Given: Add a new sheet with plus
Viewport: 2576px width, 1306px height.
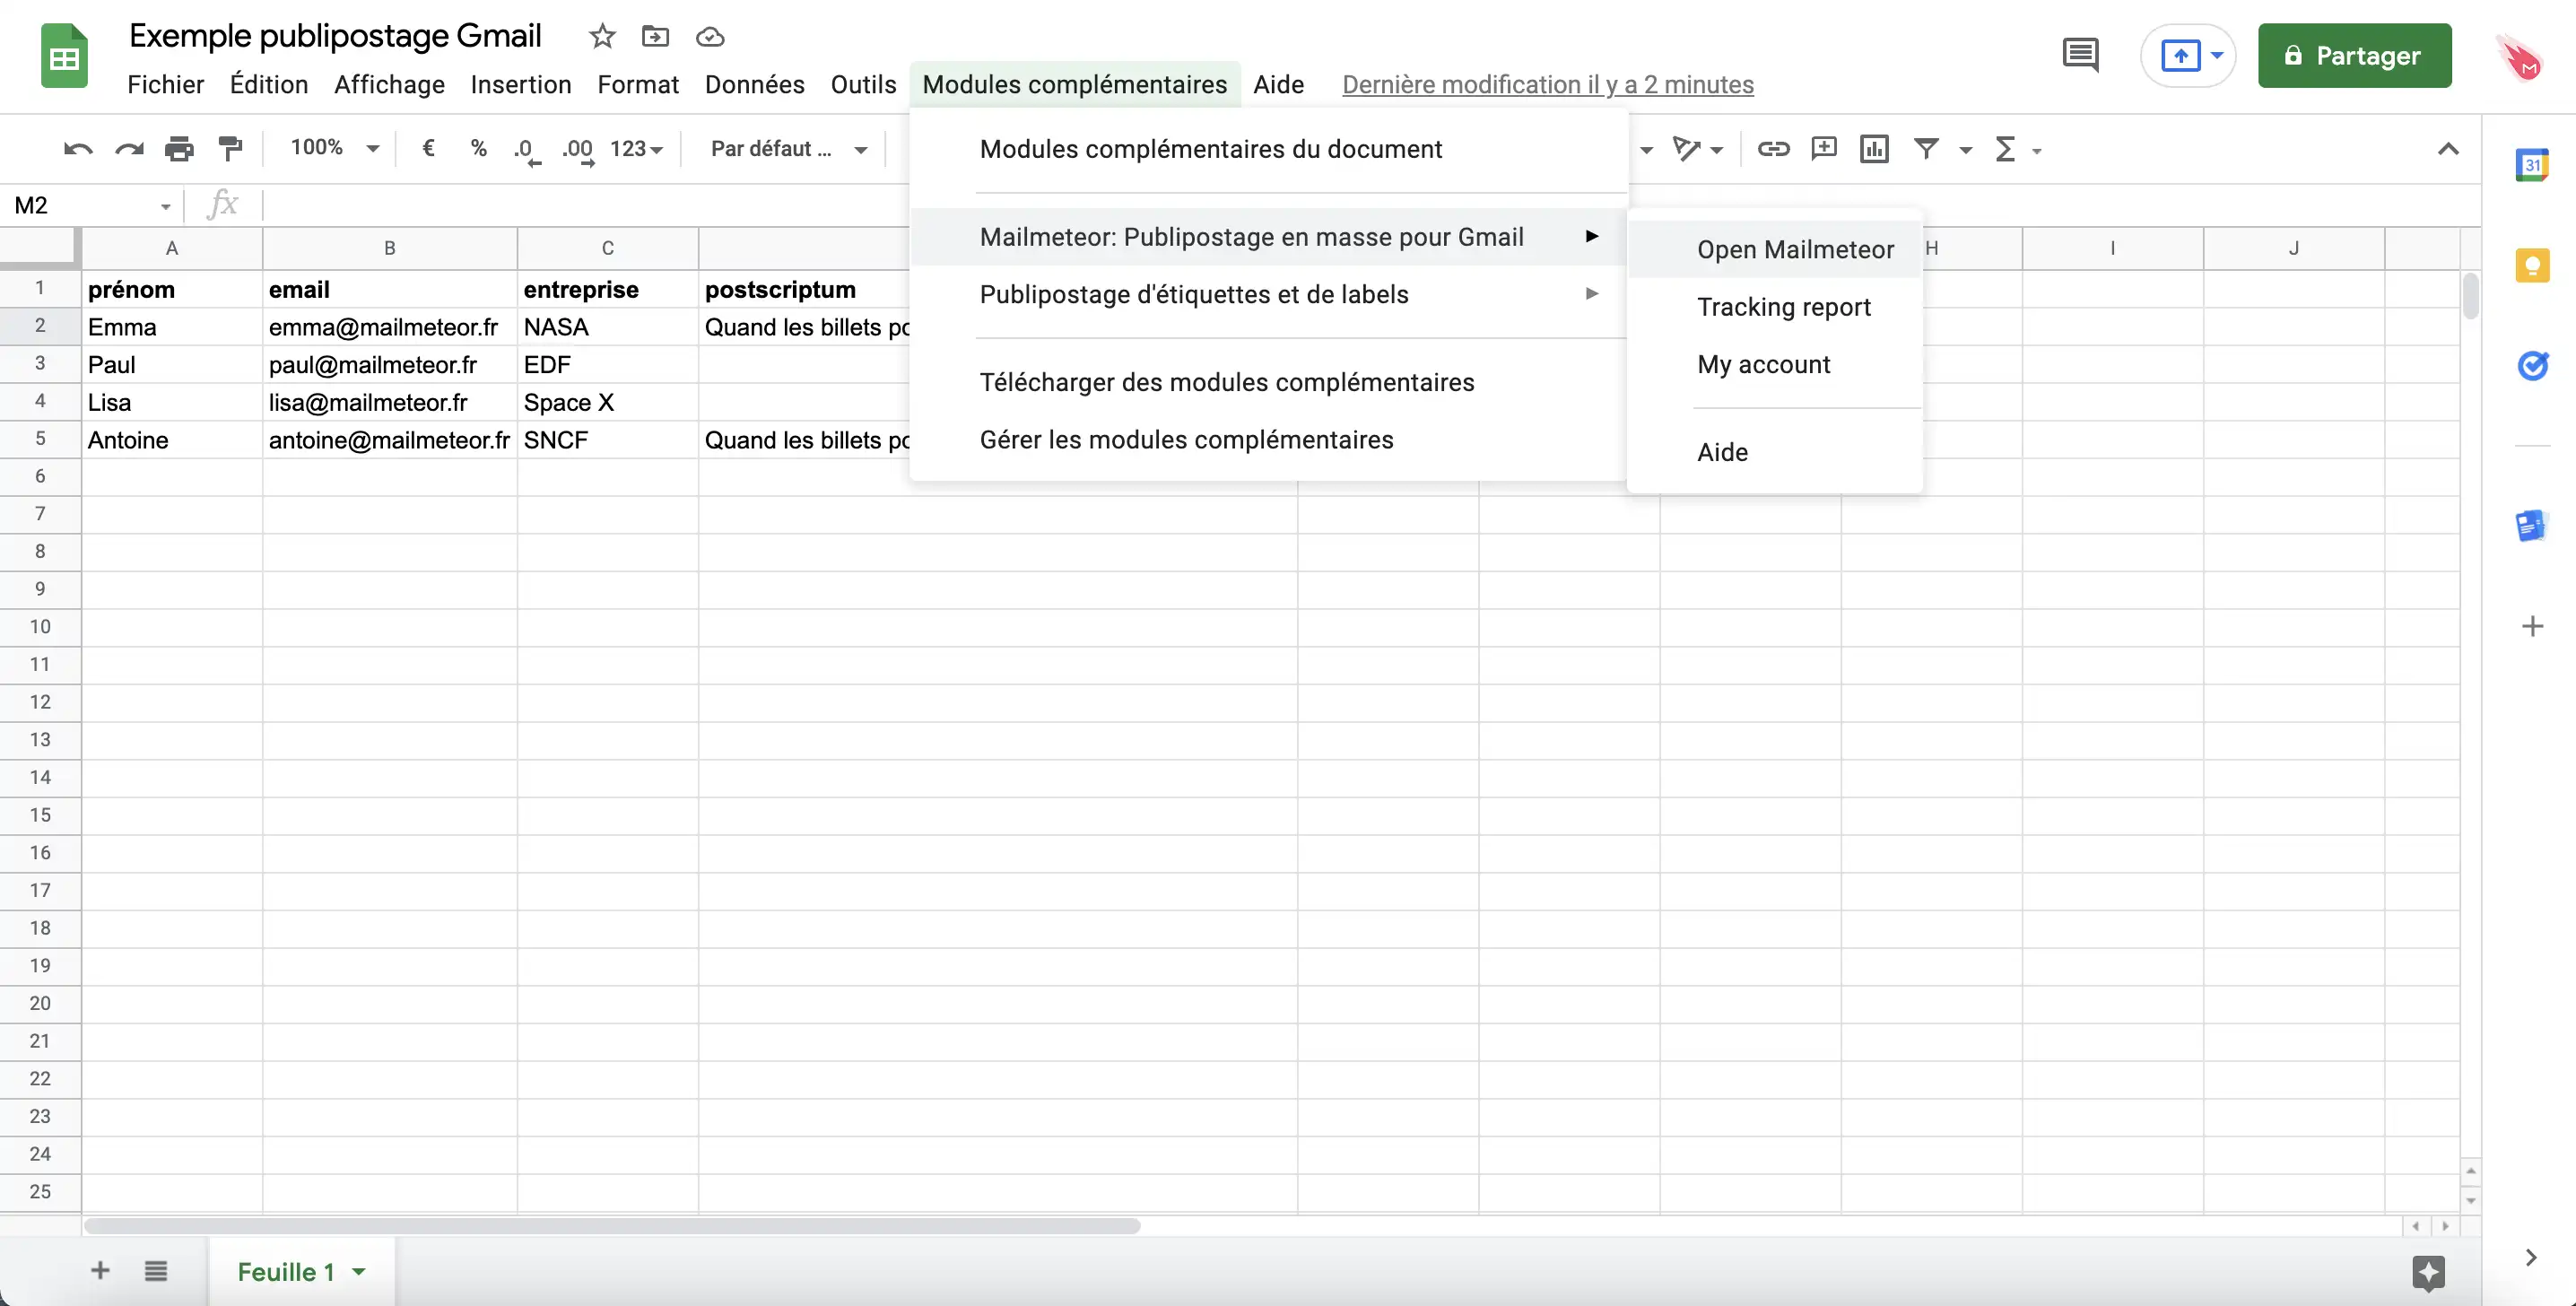Looking at the screenshot, I should click(x=100, y=1271).
